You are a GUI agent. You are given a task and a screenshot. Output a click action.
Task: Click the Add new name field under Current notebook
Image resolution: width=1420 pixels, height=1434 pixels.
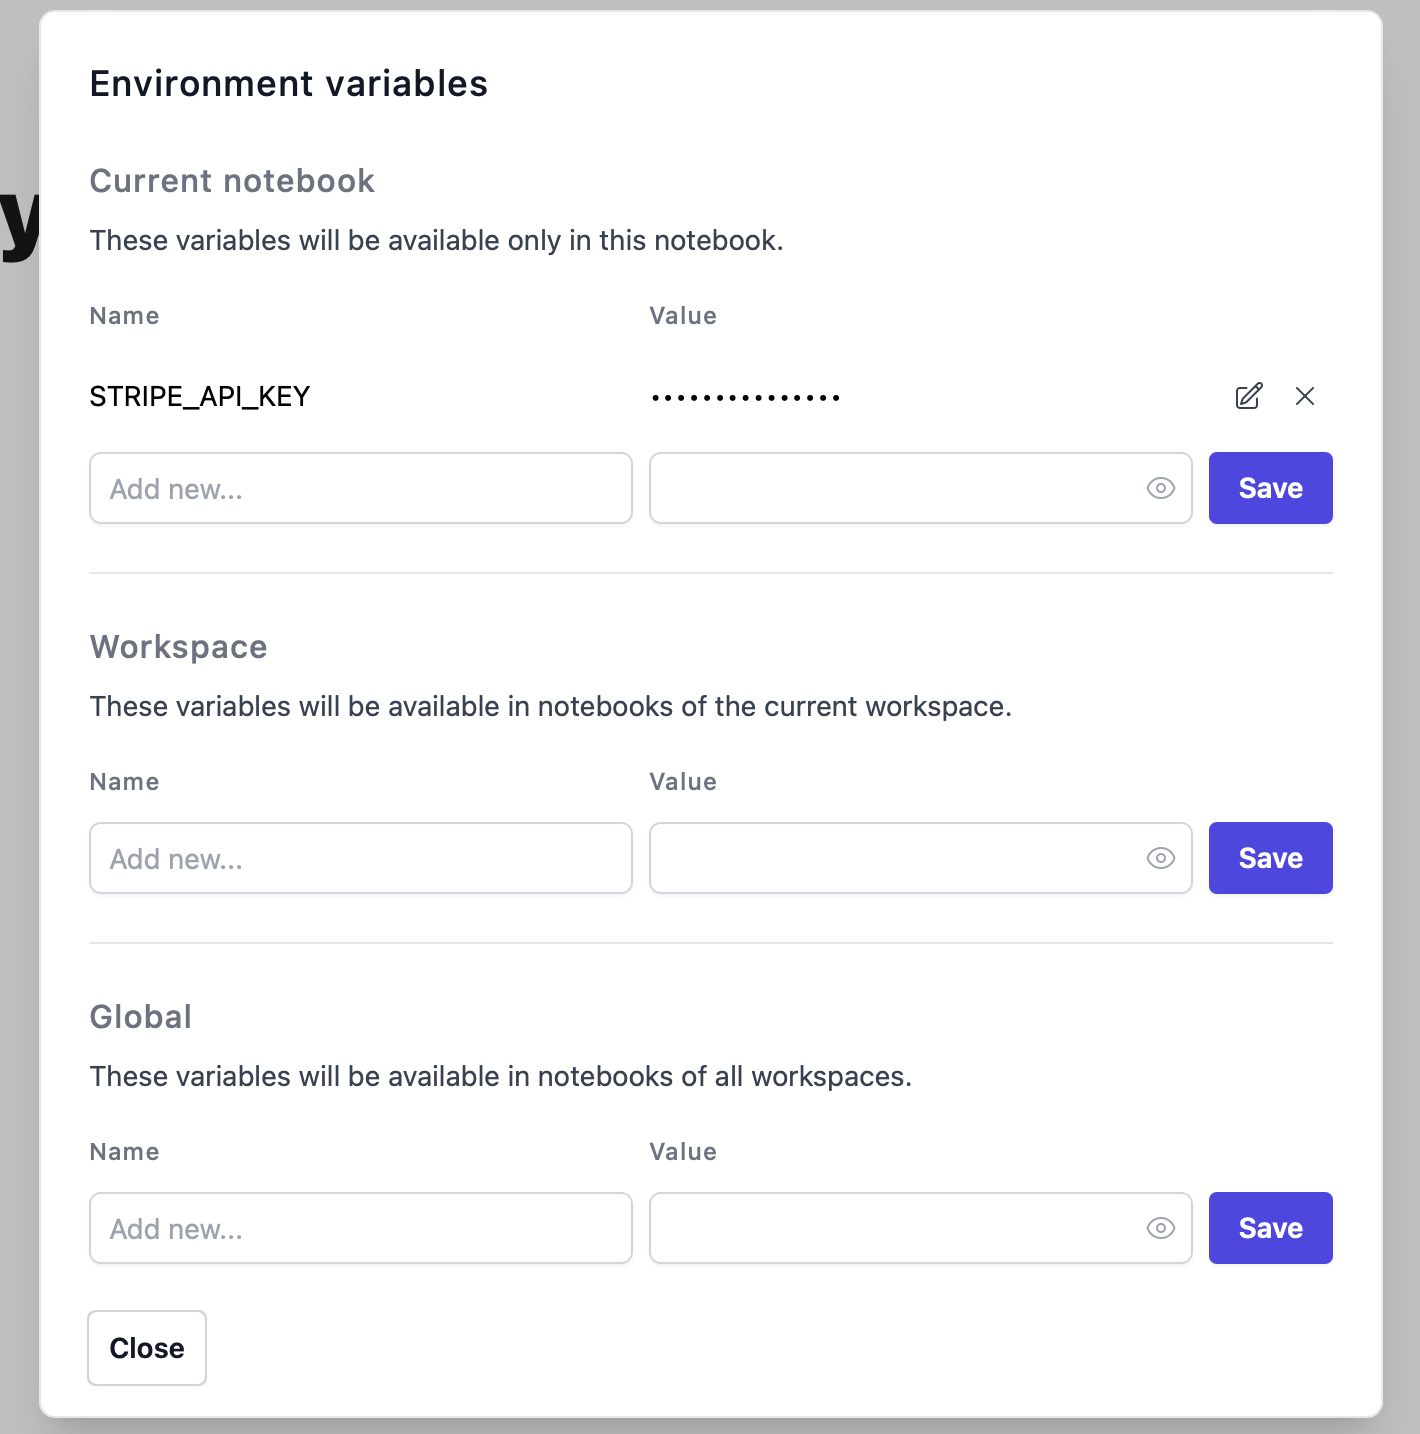point(360,488)
